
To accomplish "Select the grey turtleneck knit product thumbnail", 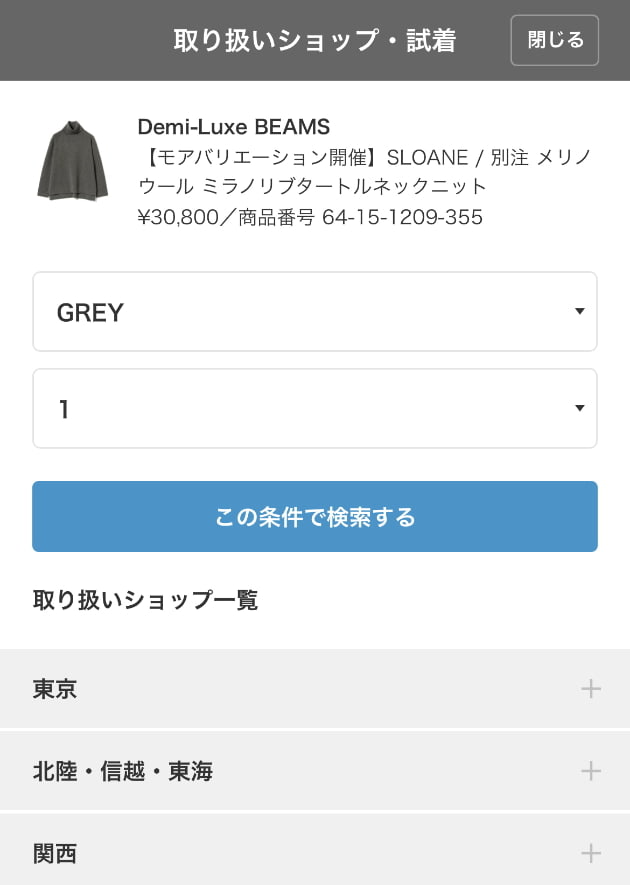I will coord(72,160).
